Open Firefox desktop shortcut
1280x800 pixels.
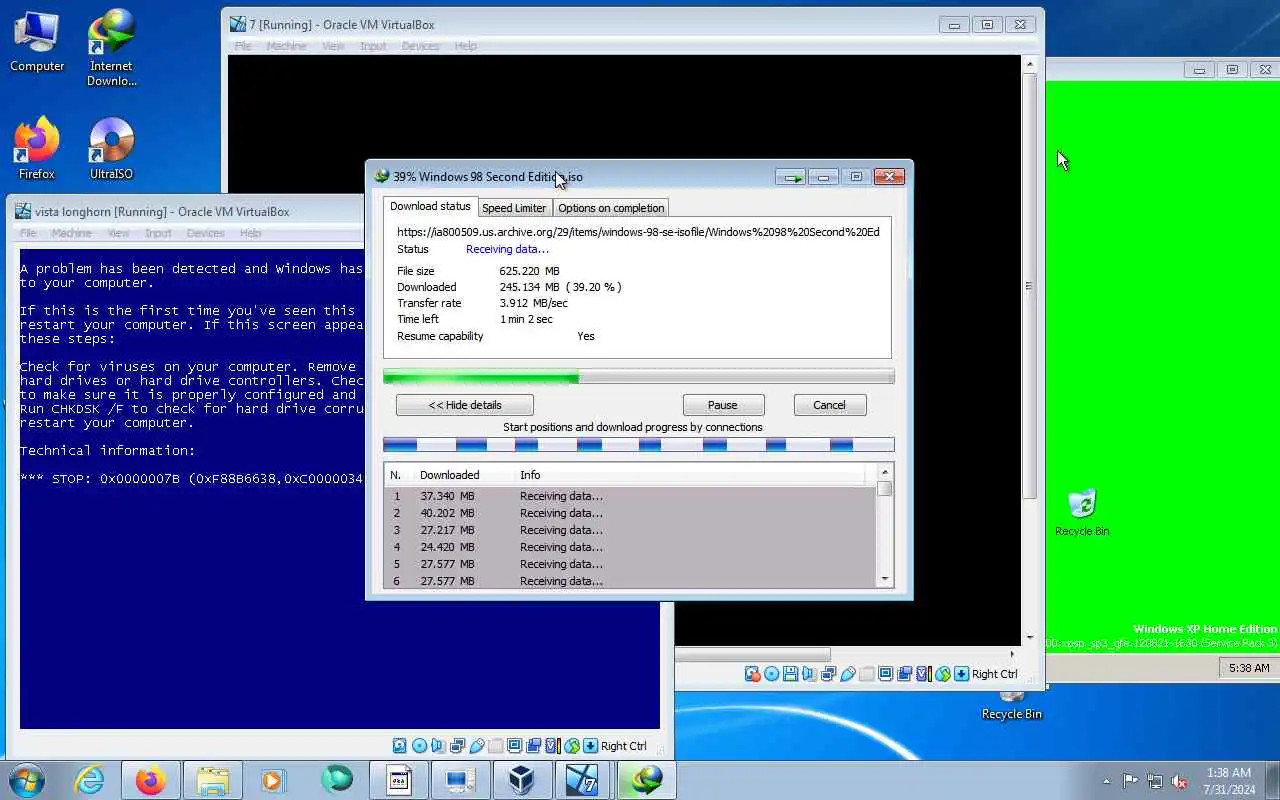pyautogui.click(x=37, y=149)
